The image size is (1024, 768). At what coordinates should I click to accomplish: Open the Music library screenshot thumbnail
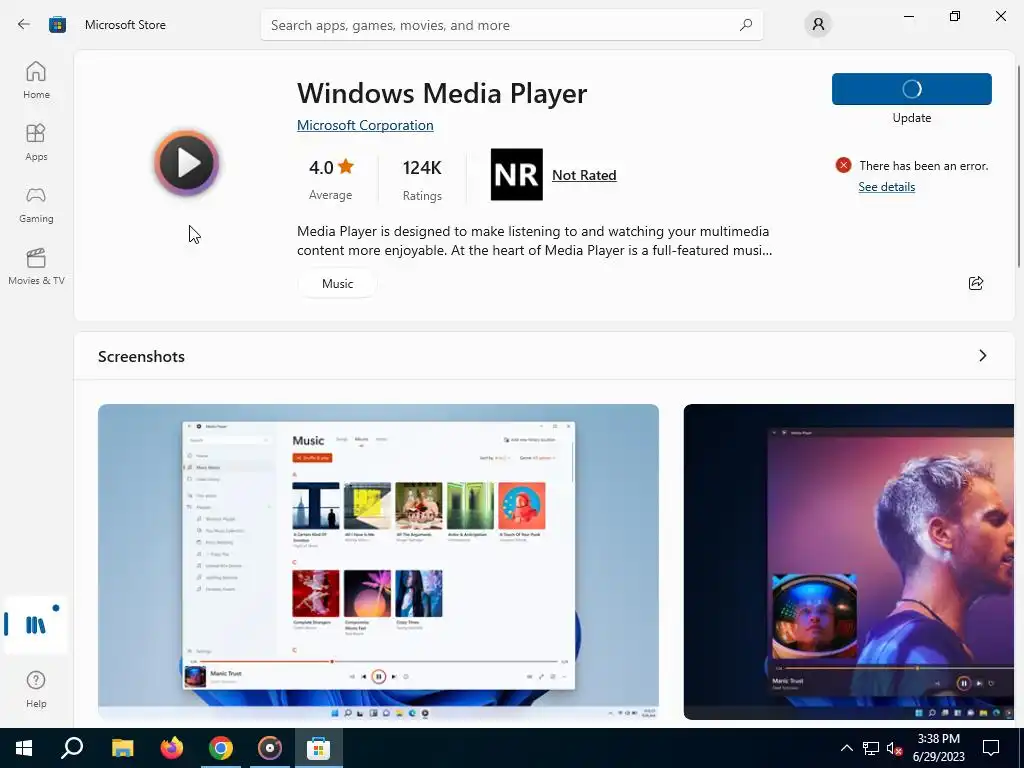click(x=378, y=562)
